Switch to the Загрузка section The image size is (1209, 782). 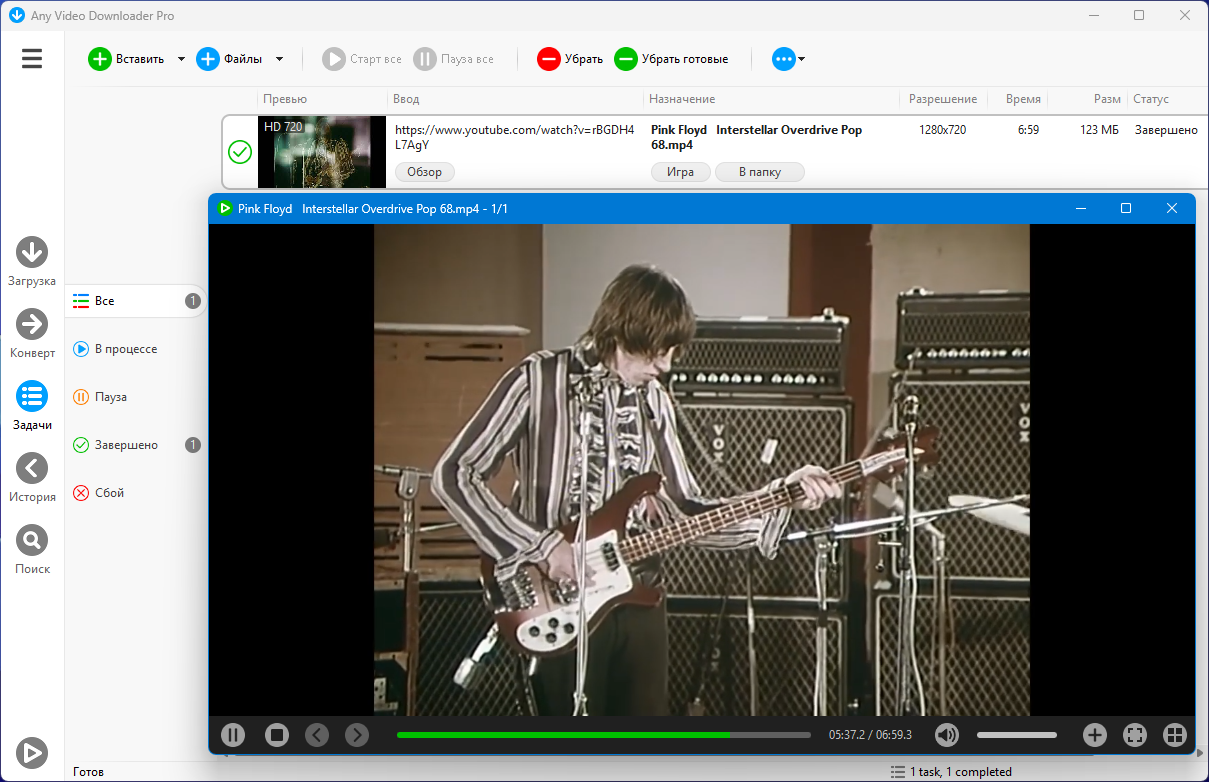point(32,262)
